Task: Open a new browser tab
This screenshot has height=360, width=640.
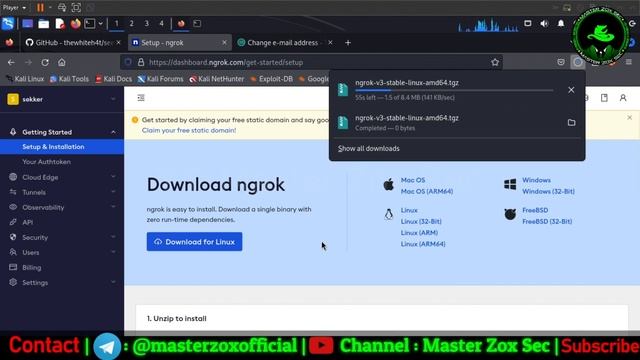Action: (348, 42)
